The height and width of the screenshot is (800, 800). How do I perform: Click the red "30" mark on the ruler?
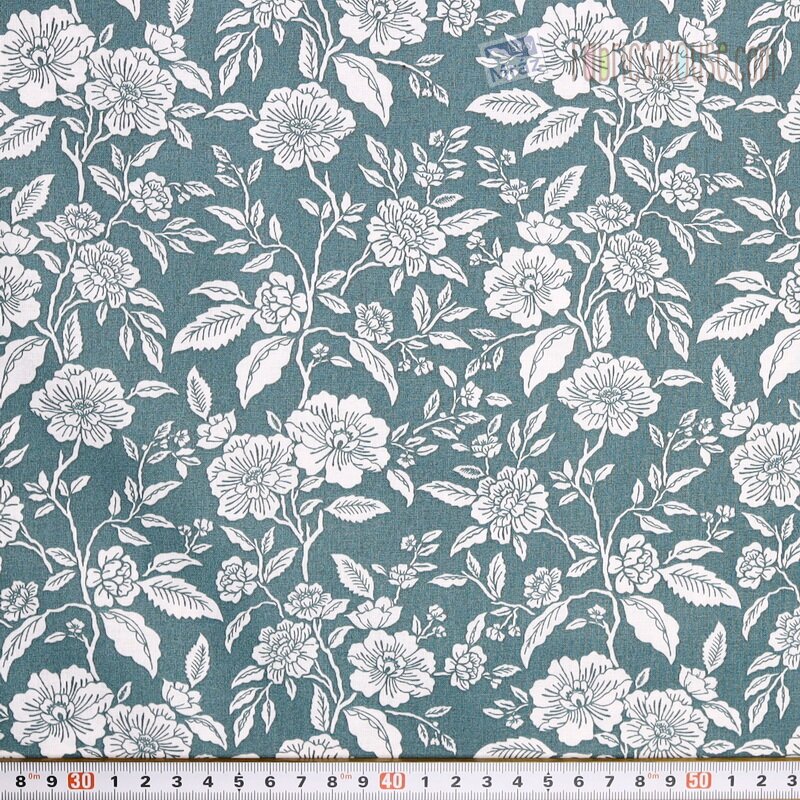82,781
